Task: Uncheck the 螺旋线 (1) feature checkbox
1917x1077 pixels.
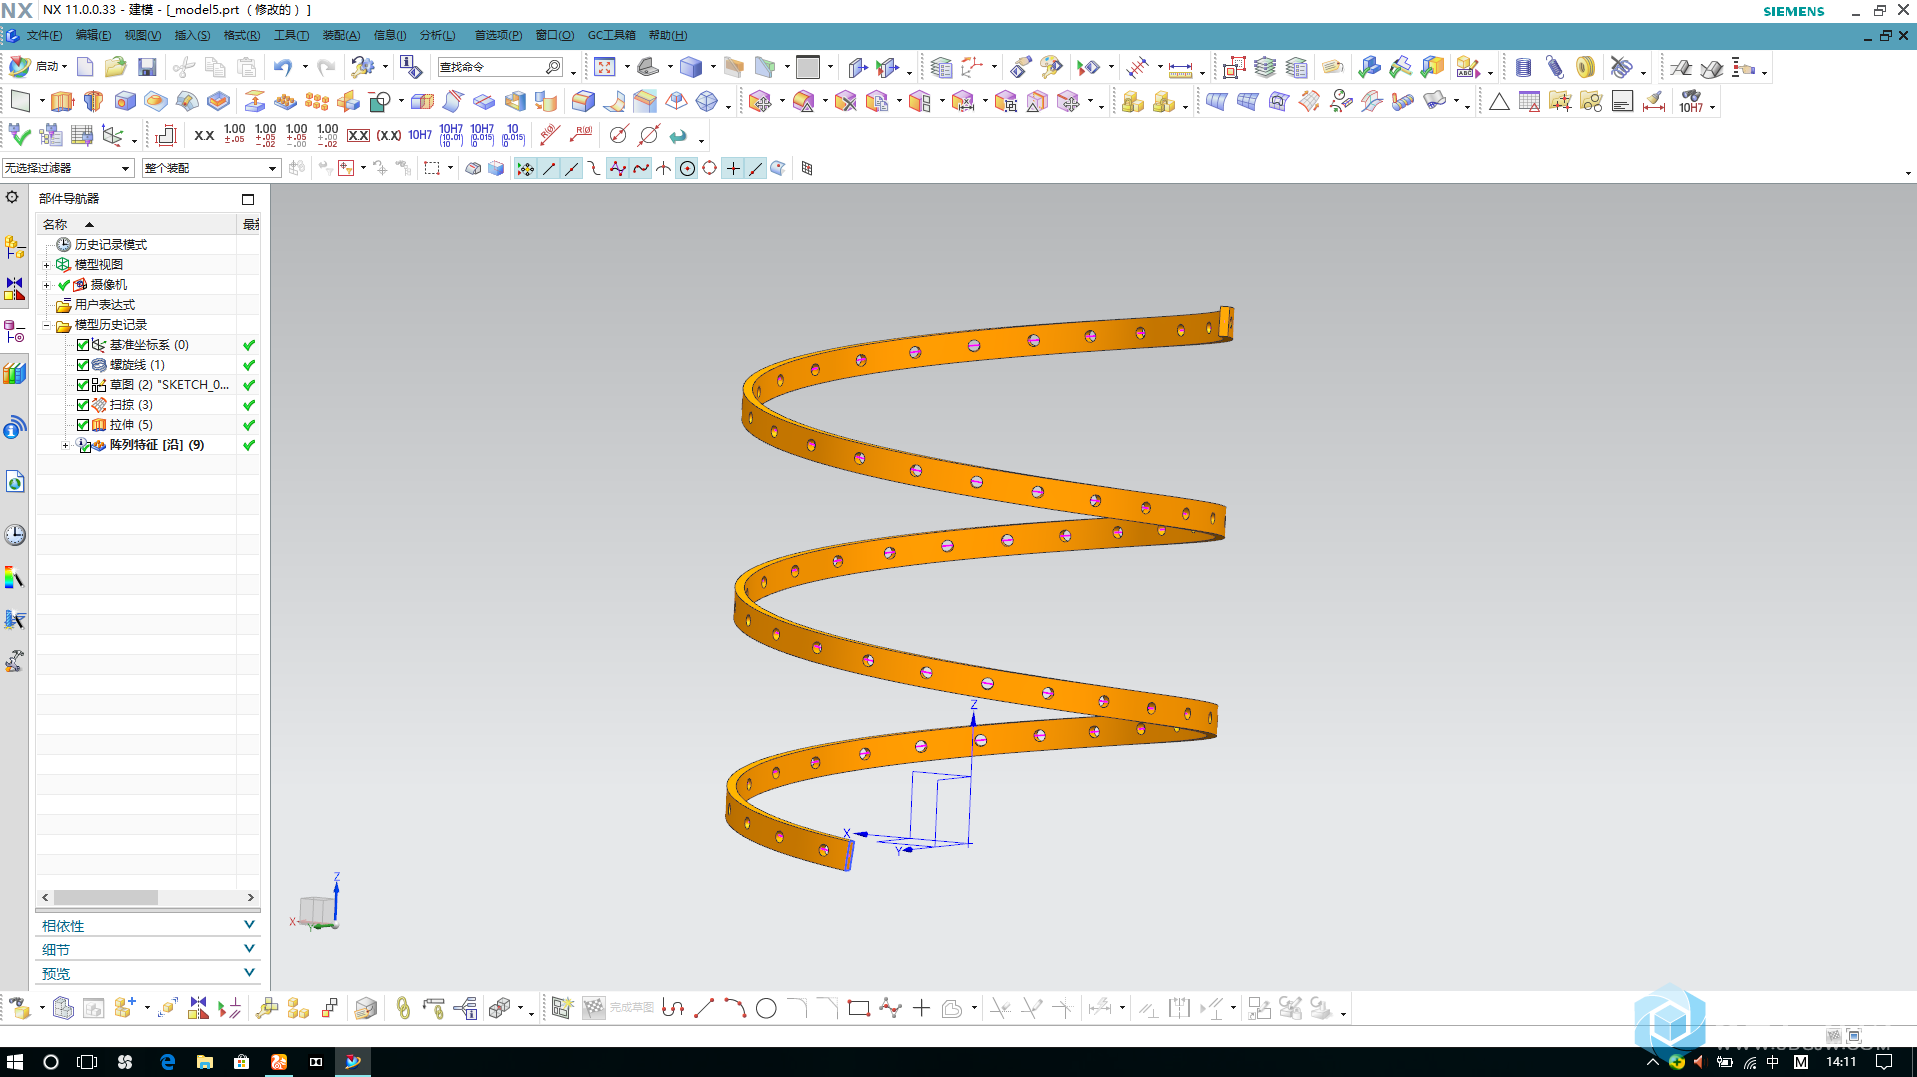Action: (83, 365)
